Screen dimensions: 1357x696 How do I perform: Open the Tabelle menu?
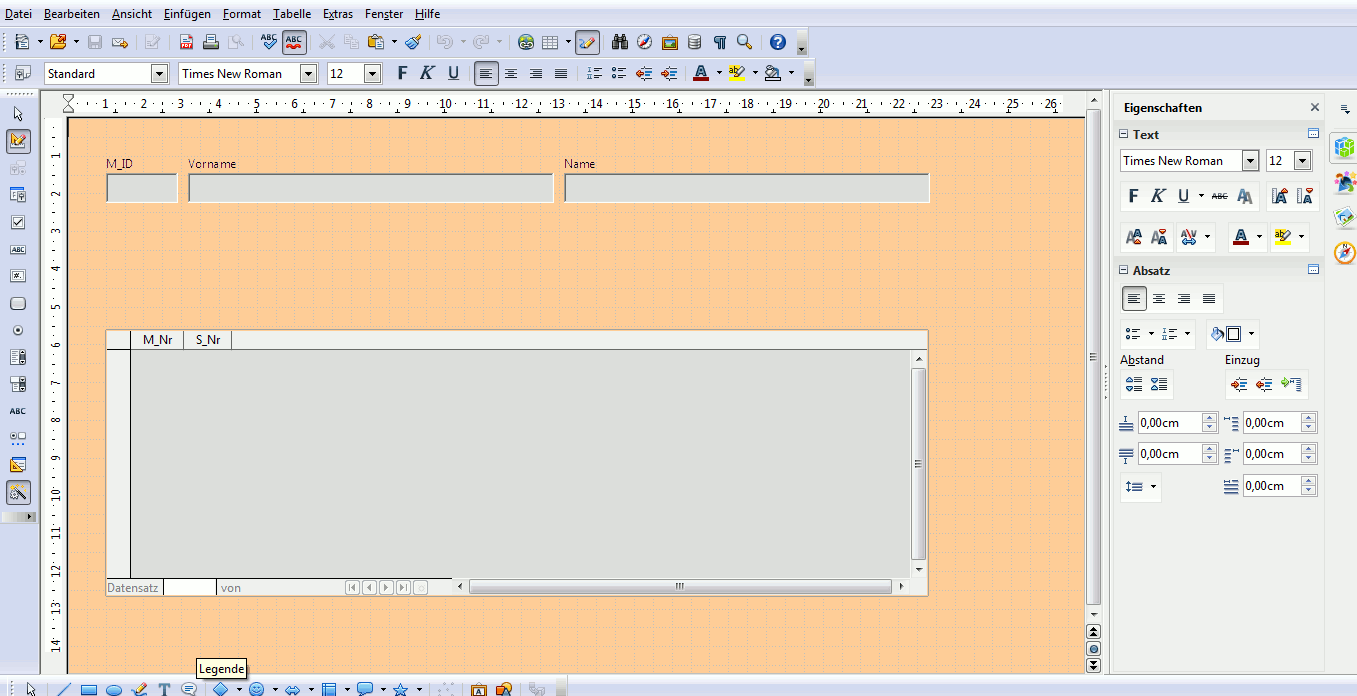tap(292, 14)
